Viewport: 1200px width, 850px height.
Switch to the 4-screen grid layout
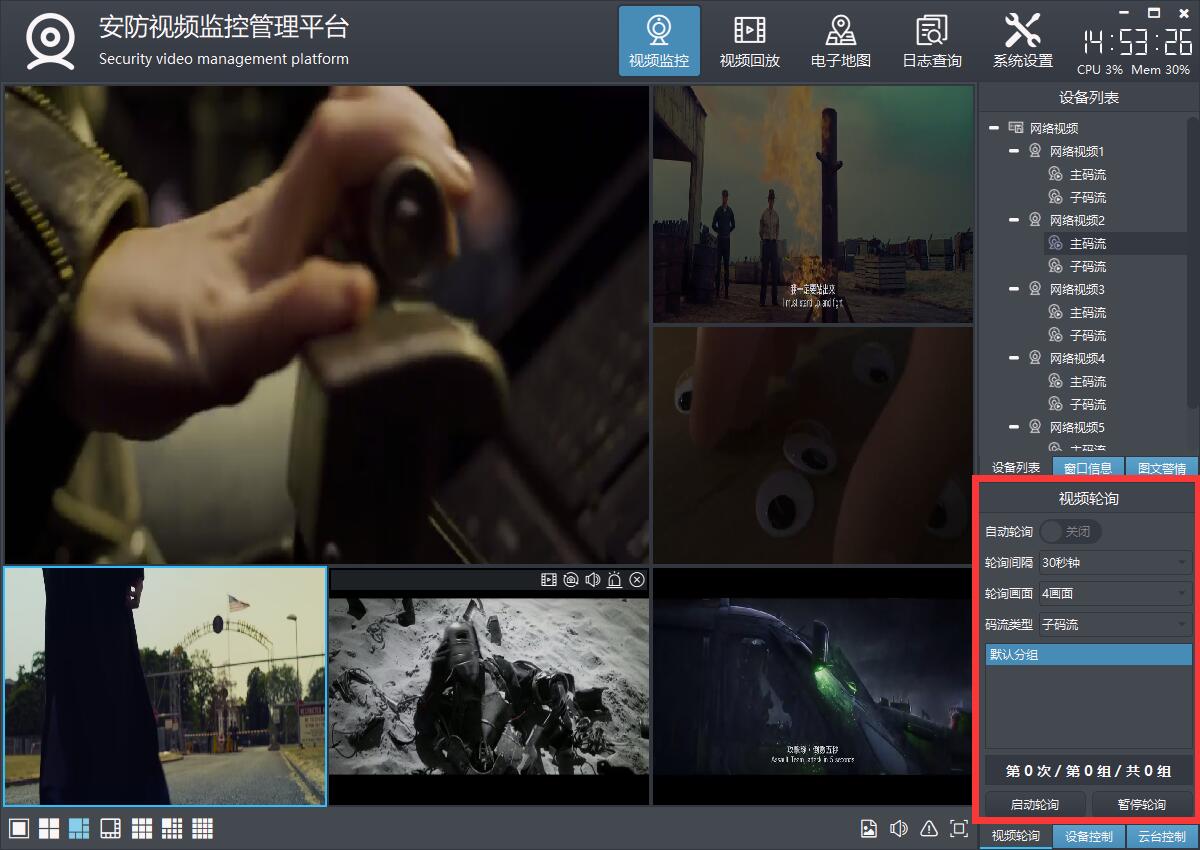coord(49,829)
